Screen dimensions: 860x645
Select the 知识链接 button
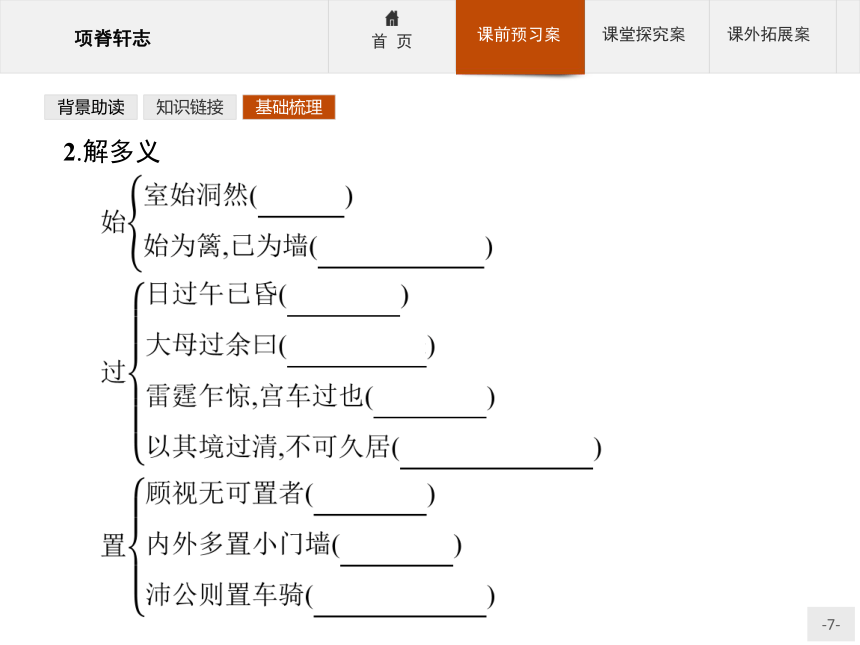190,107
